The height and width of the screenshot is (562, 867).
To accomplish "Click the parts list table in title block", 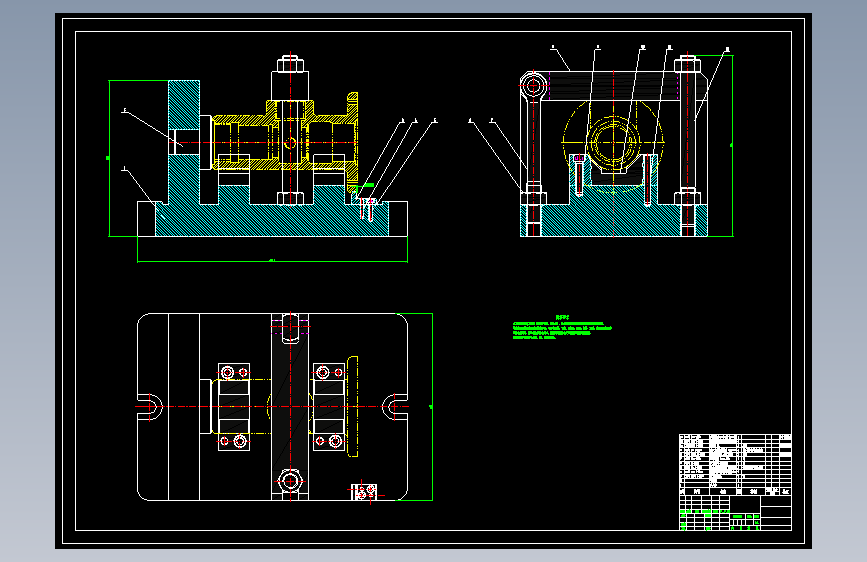I will [x=735, y=465].
